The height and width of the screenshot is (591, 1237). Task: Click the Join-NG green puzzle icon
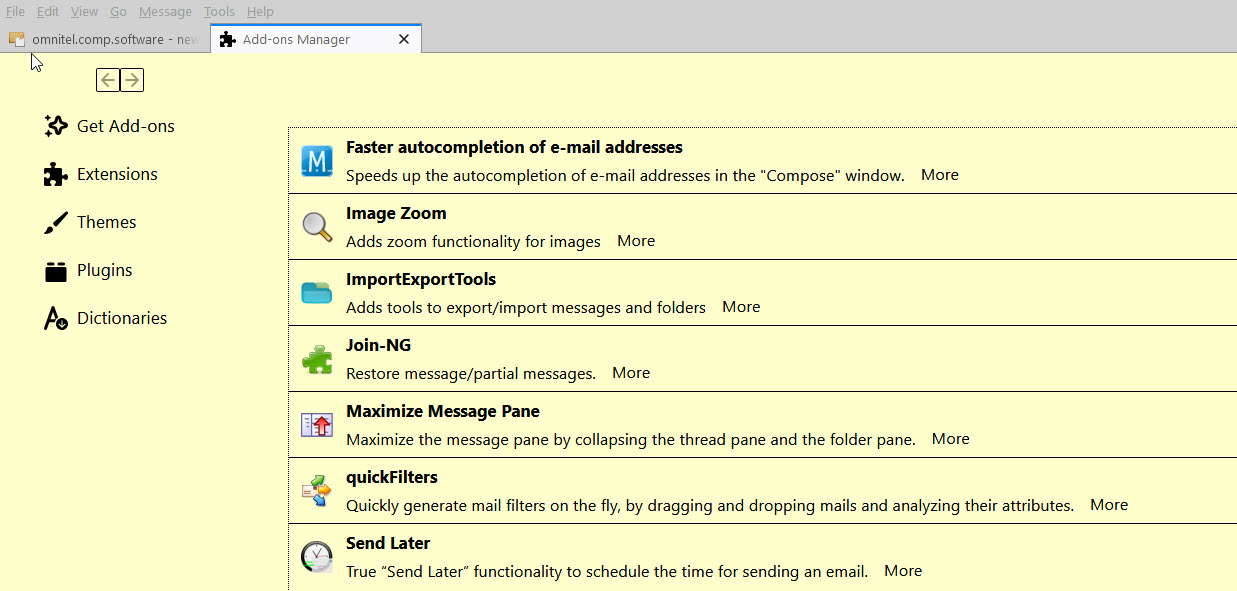pos(317,359)
